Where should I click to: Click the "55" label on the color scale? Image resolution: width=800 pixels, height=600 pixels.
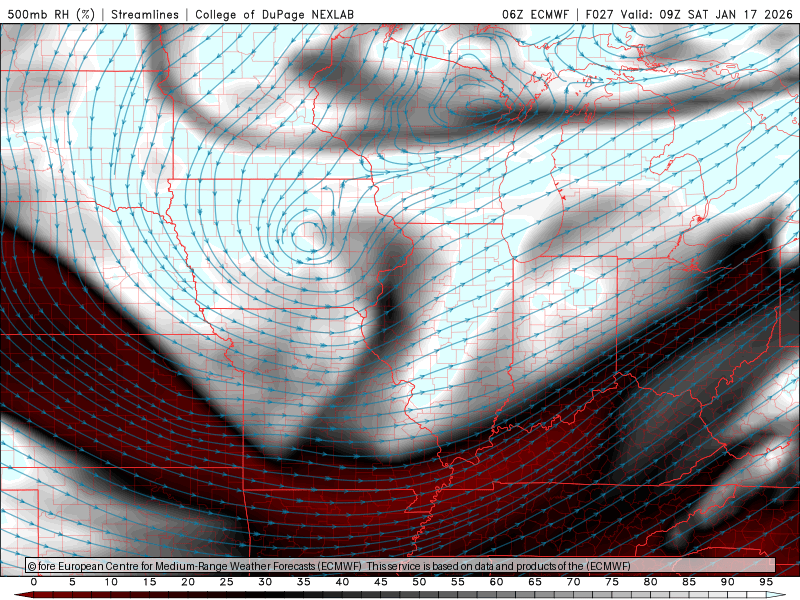[x=458, y=582]
